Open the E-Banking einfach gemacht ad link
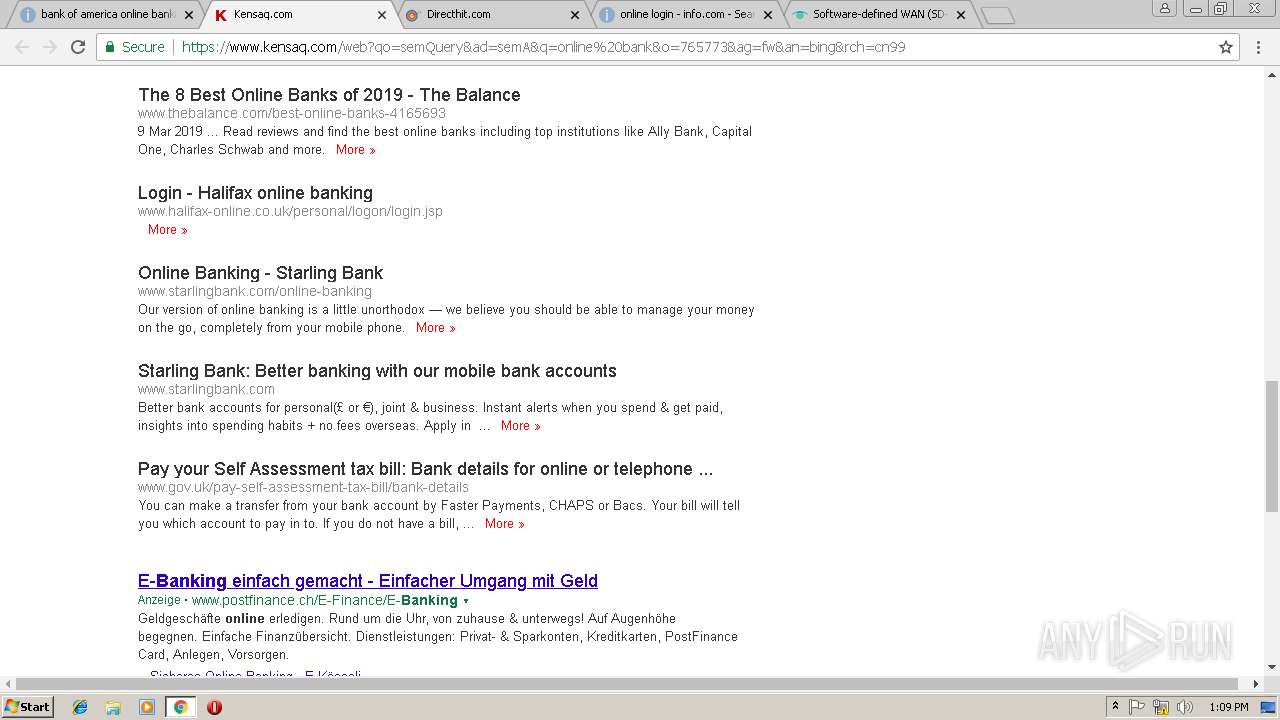The image size is (1280, 720). 368,581
